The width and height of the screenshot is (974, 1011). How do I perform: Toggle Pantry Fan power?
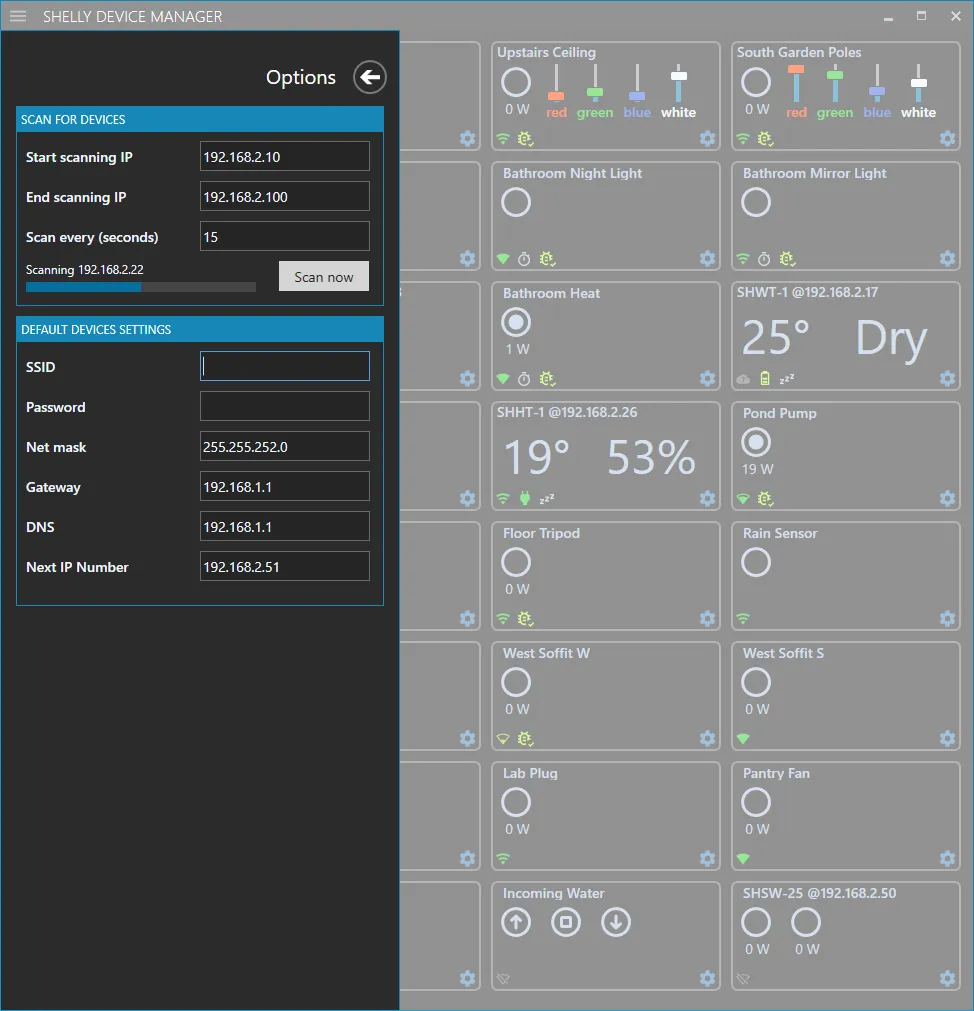[755, 802]
